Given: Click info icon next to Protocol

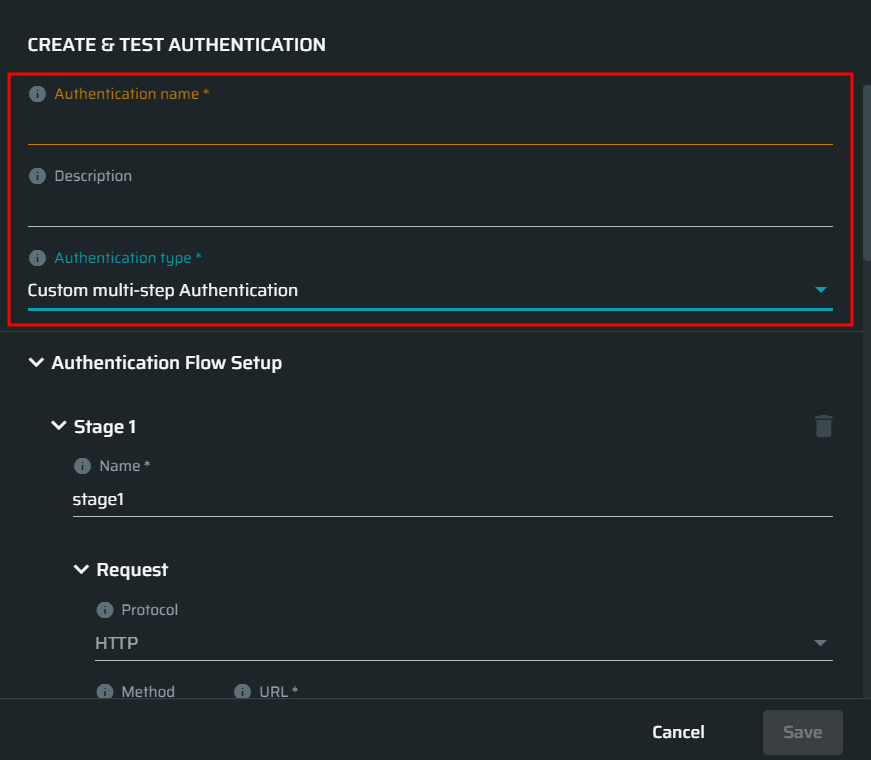Looking at the screenshot, I should tap(105, 610).
